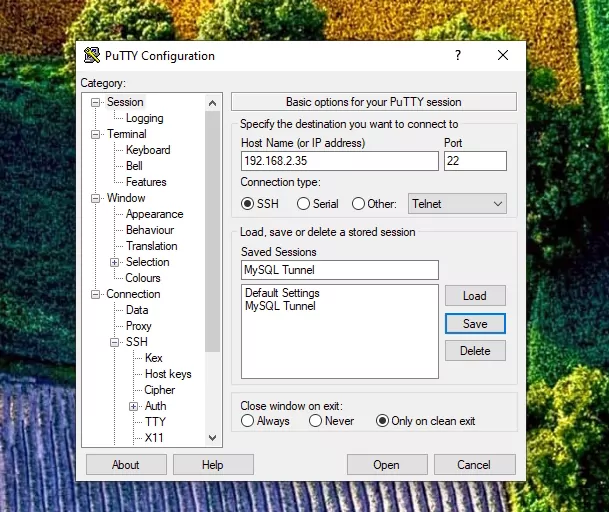
Task: Collapse the Window tree node
Action: click(x=95, y=198)
